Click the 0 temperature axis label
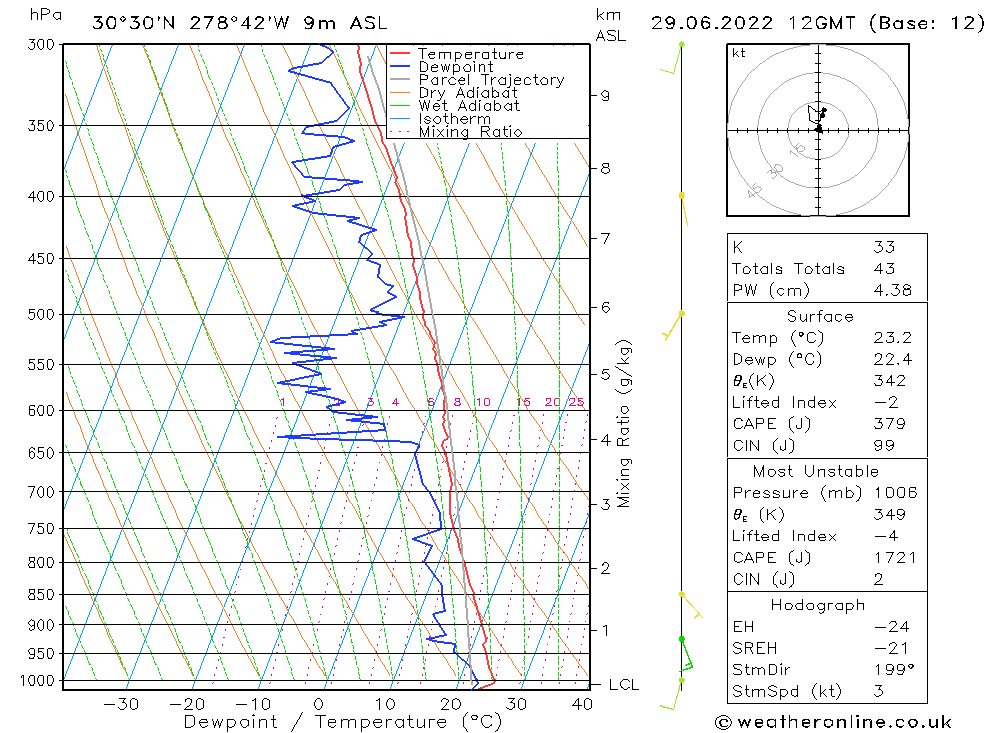The width and height of the screenshot is (1000, 733). pyautogui.click(x=318, y=704)
